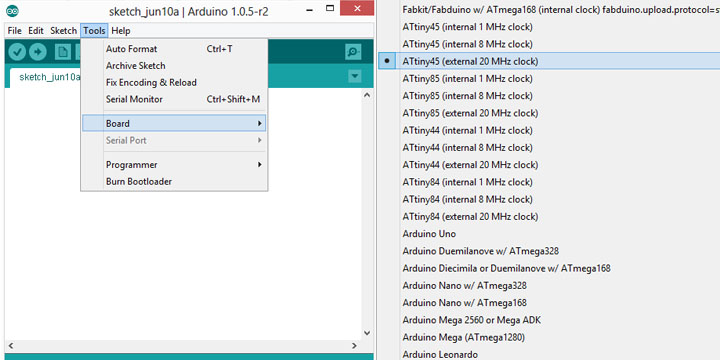Image resolution: width=720 pixels, height=360 pixels.
Task: Click the Verify checkmark toolbar icon
Action: pyautogui.click(x=17, y=52)
